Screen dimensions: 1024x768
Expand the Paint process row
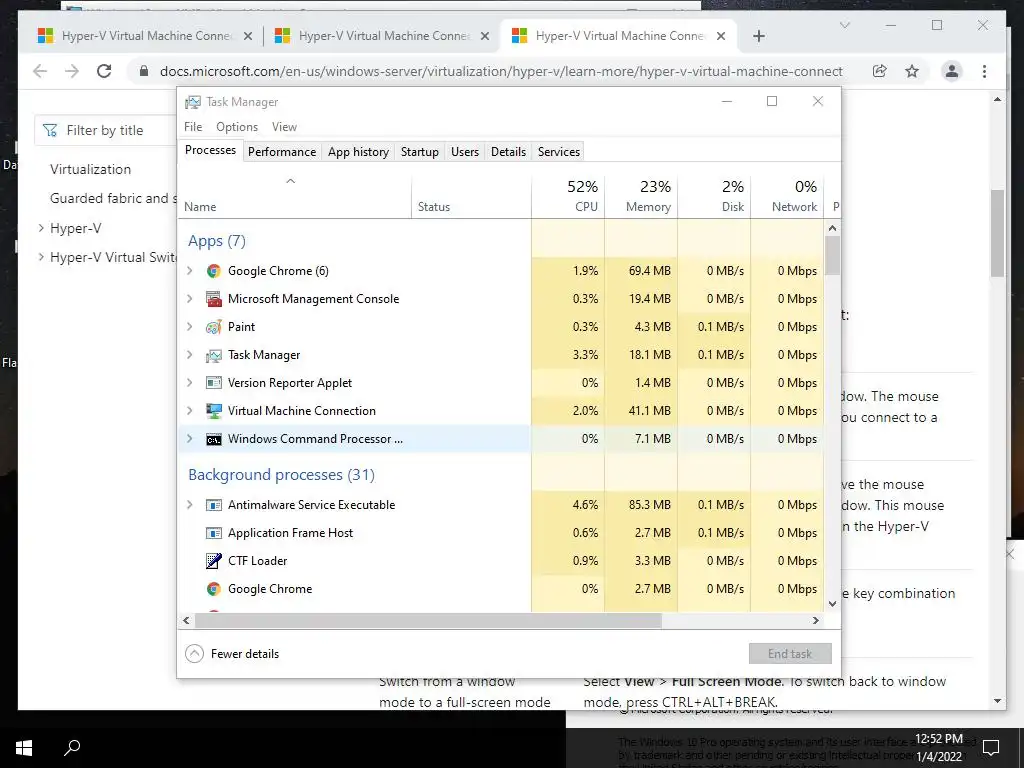coord(189,327)
